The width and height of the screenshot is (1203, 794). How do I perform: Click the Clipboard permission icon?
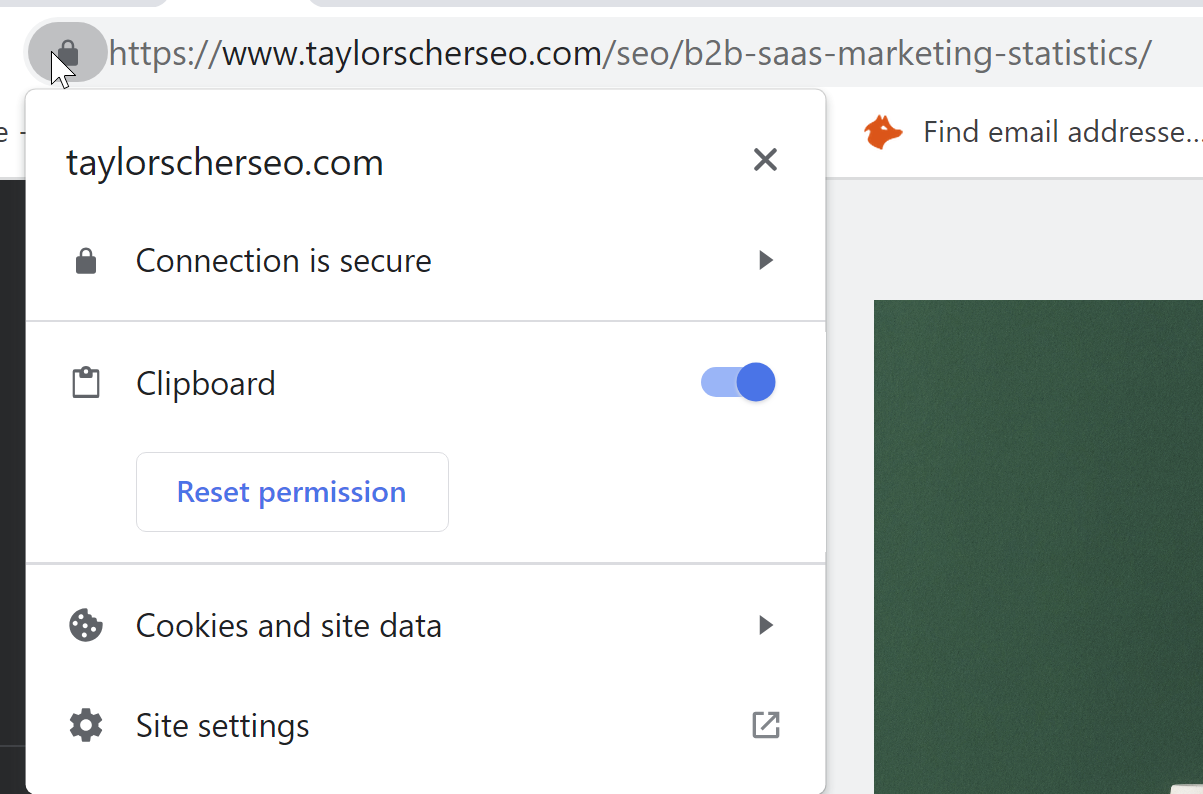[86, 383]
